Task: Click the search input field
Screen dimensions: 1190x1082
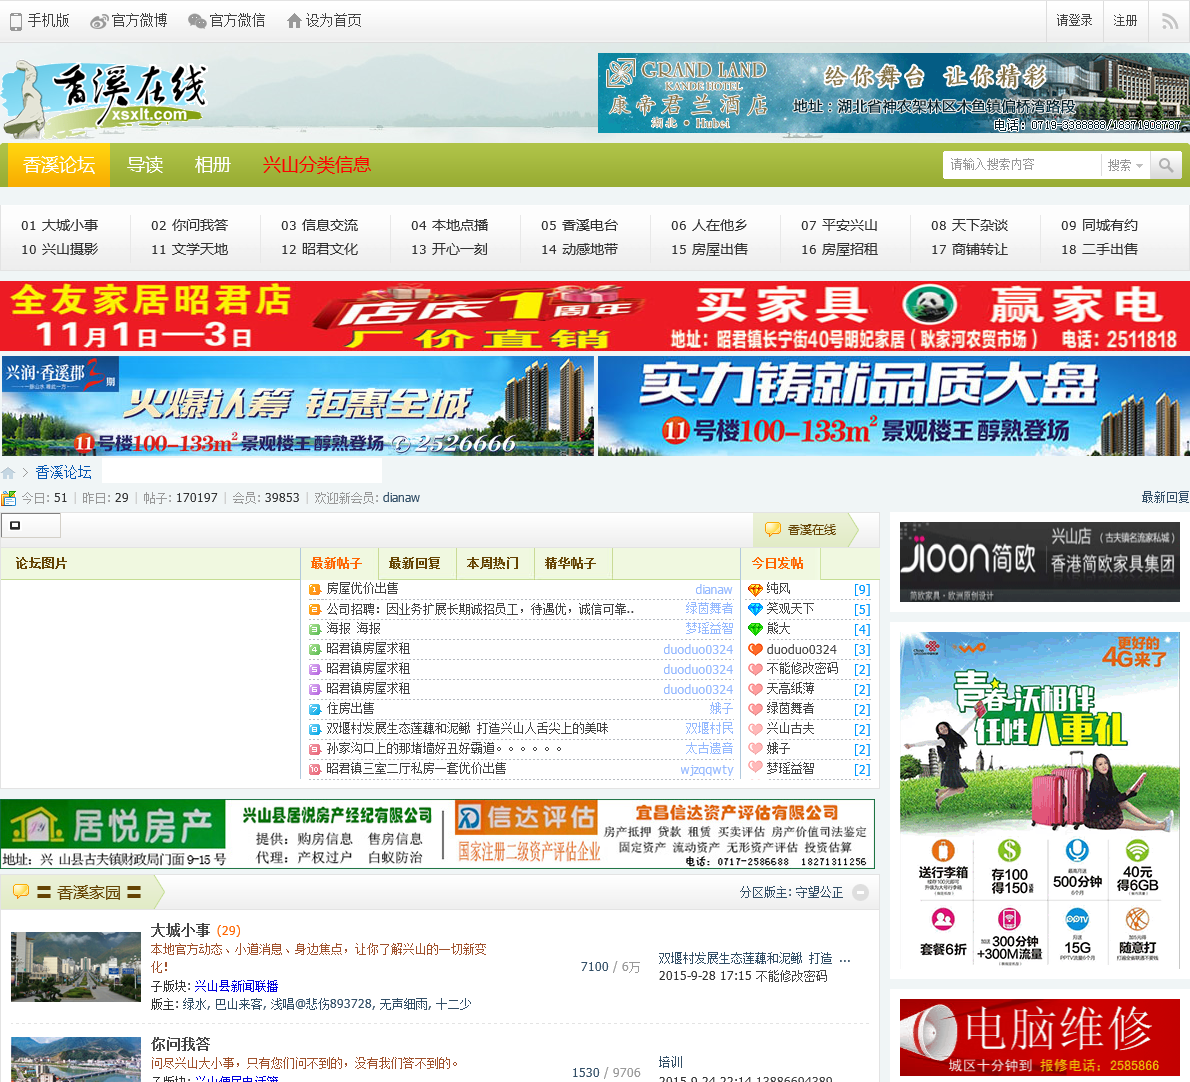Action: (1021, 165)
